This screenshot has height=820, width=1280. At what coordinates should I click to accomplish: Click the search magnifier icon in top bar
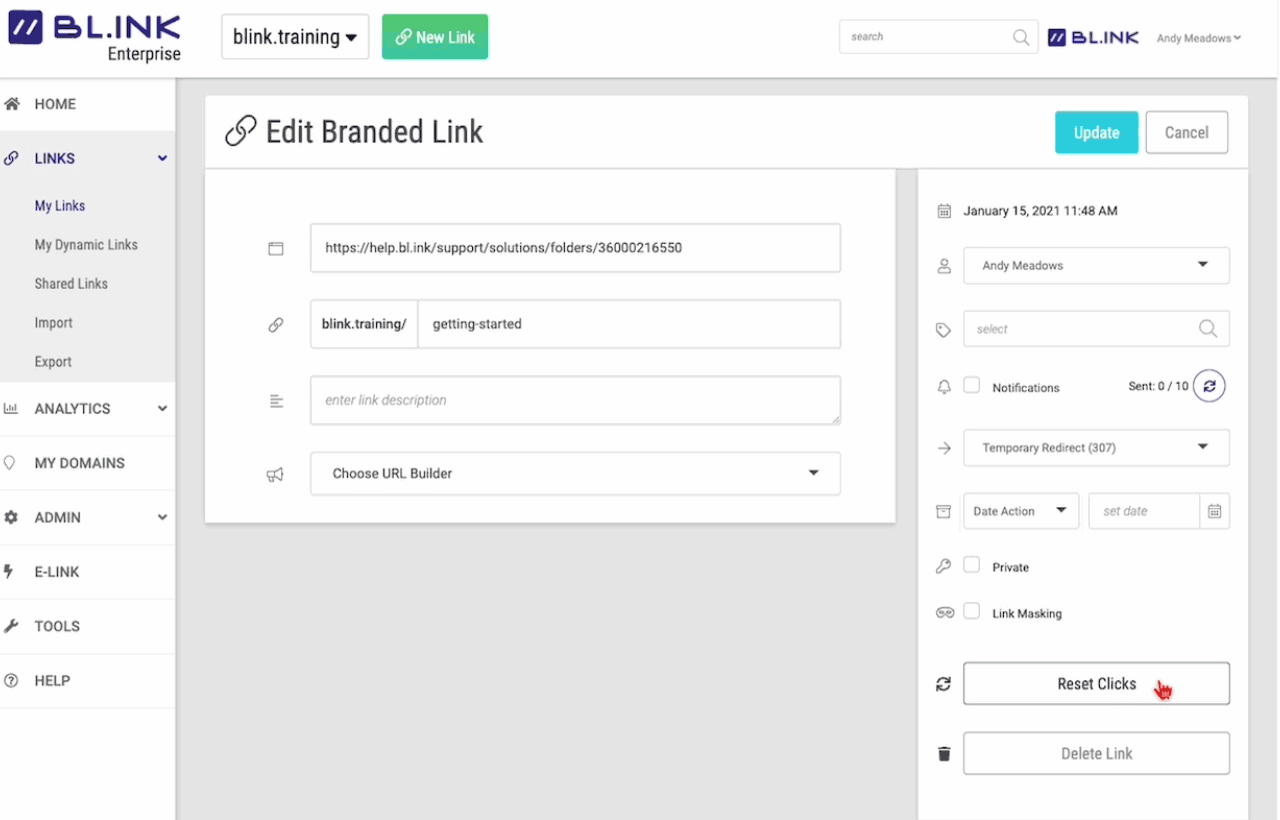[x=1021, y=36]
